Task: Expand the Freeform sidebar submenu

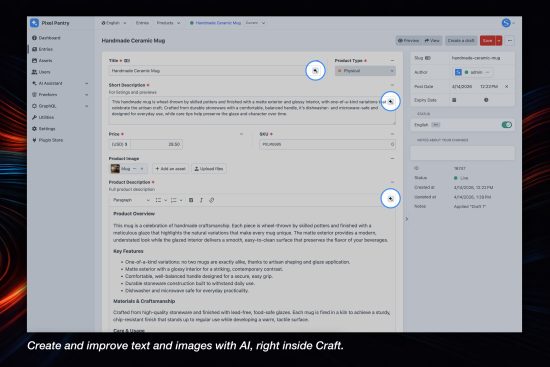Action: tap(86, 95)
